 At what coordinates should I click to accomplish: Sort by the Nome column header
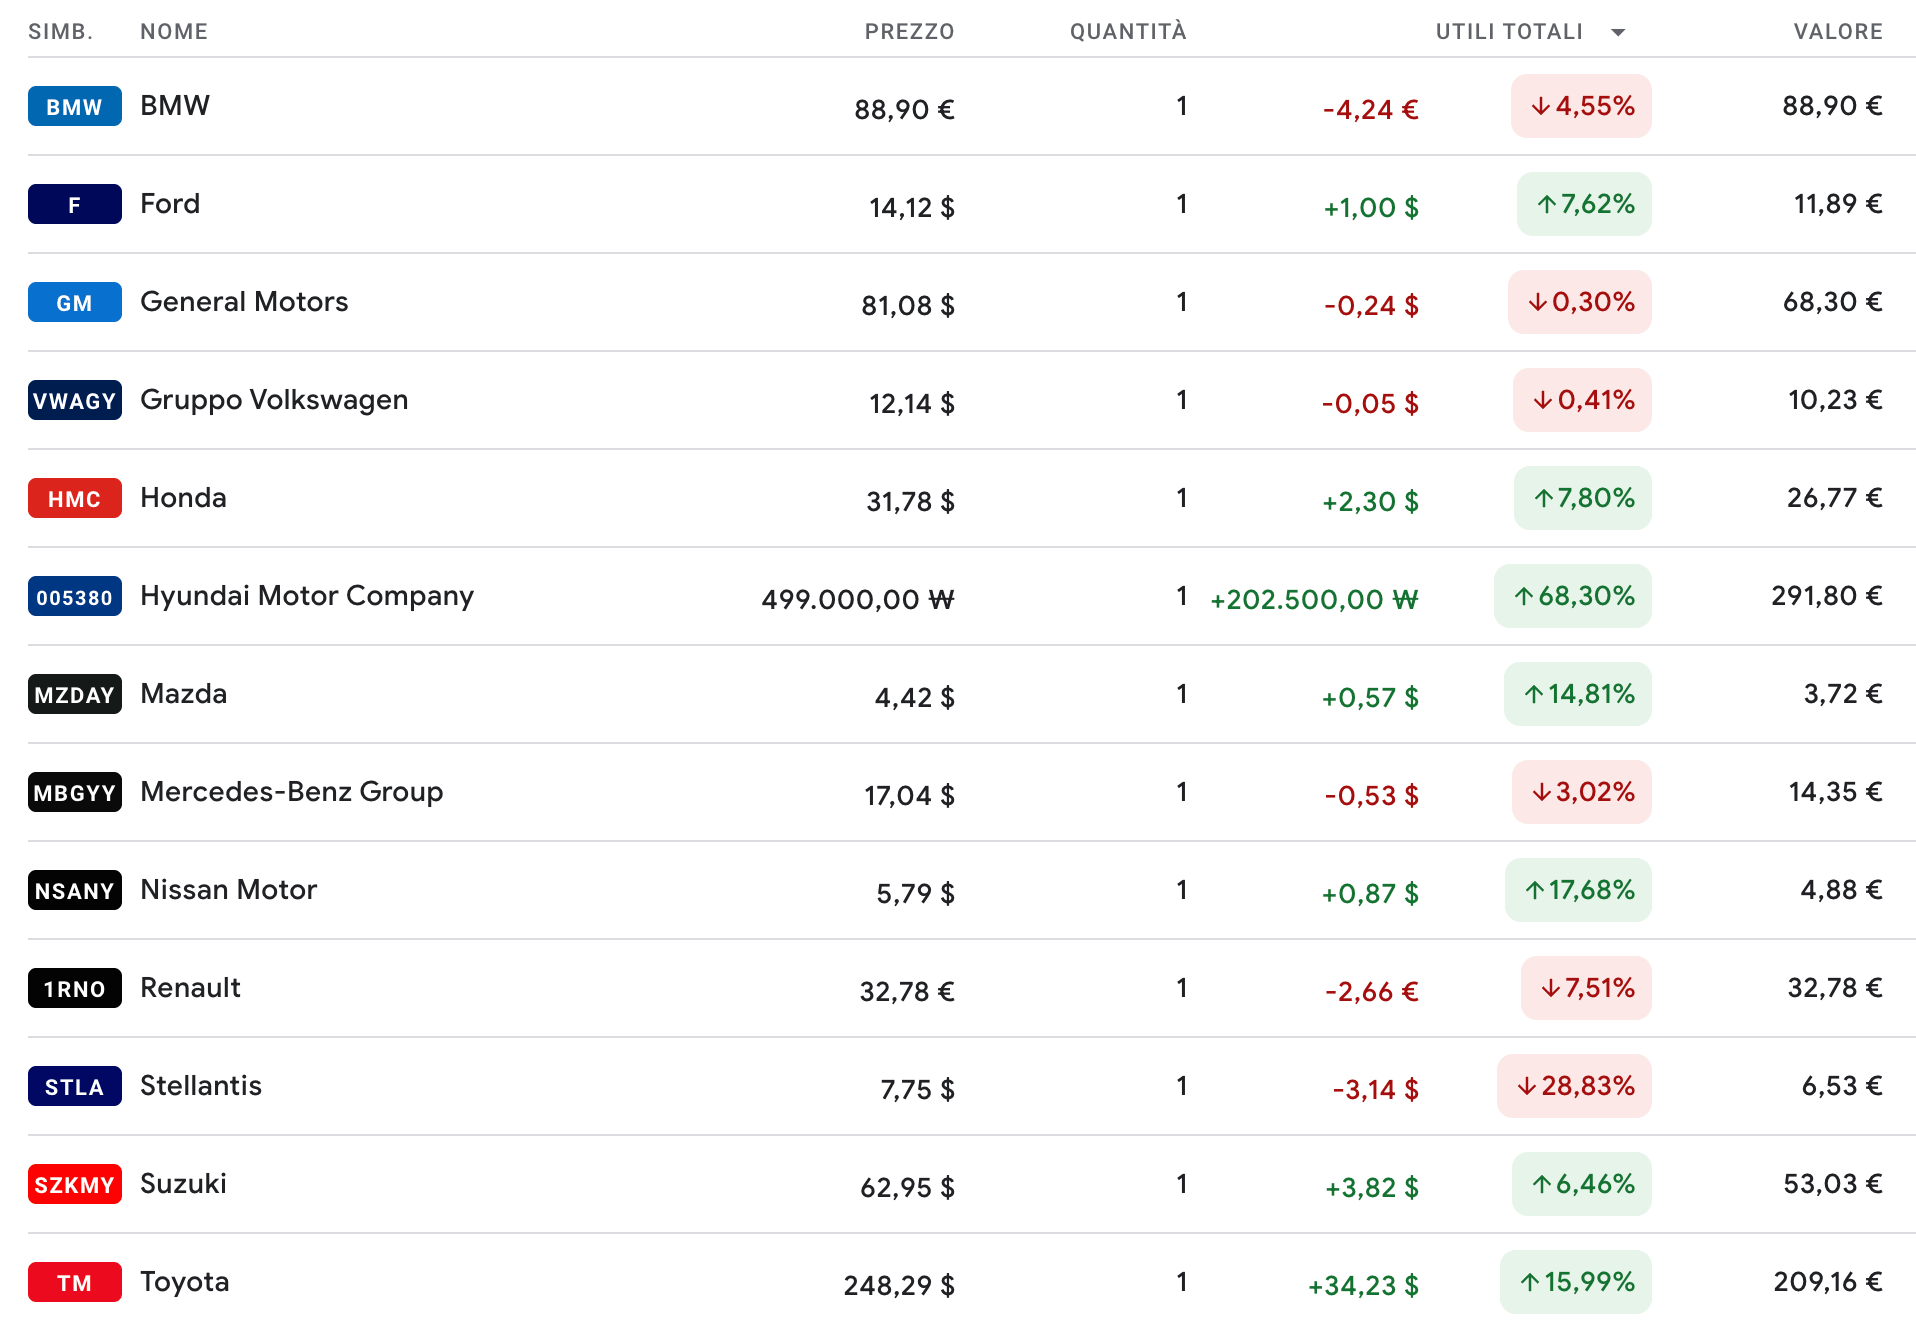[174, 32]
